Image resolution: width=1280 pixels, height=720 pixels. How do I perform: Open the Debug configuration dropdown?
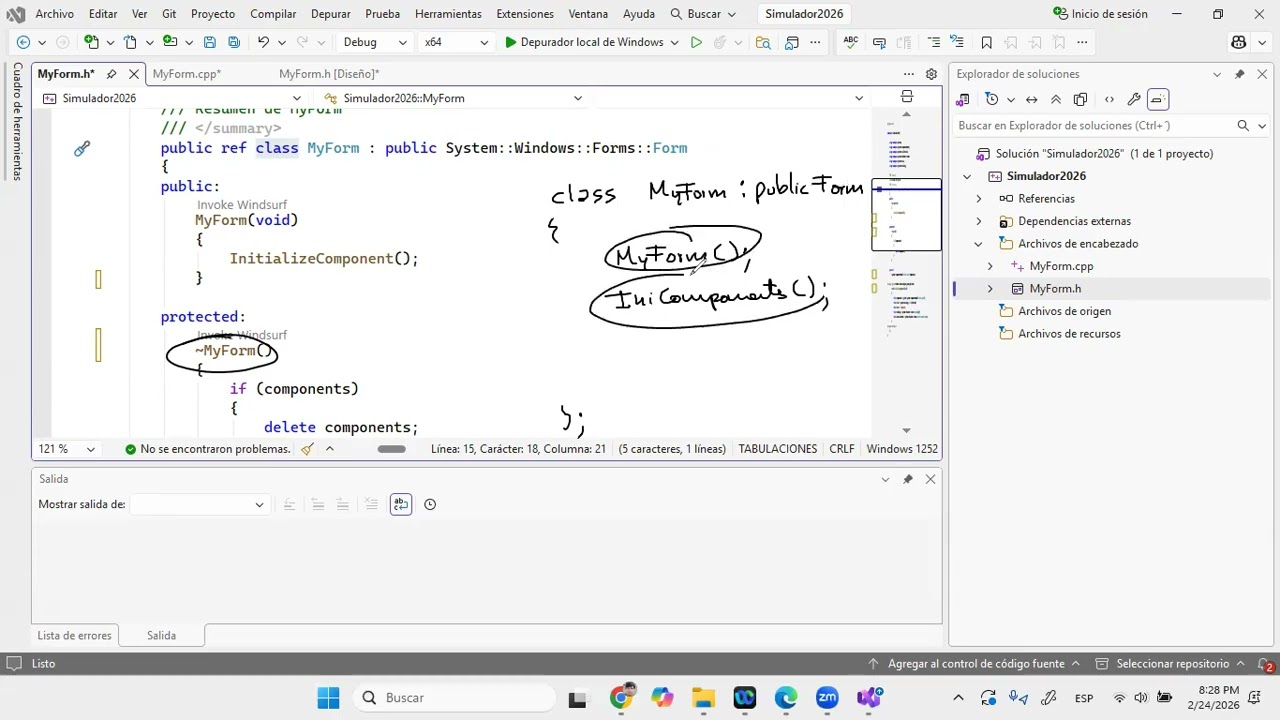375,42
